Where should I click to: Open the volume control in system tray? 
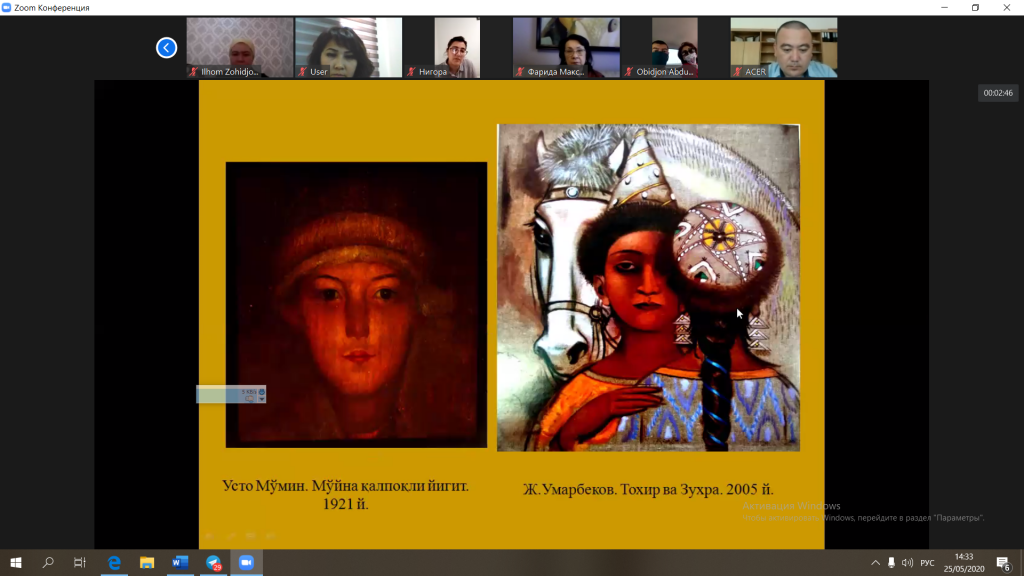[907, 563]
